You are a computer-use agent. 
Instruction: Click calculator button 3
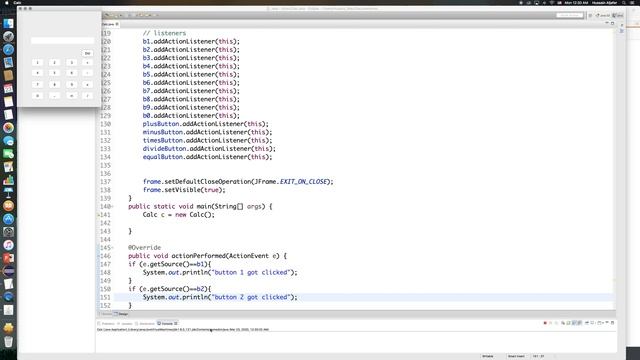[71, 62]
